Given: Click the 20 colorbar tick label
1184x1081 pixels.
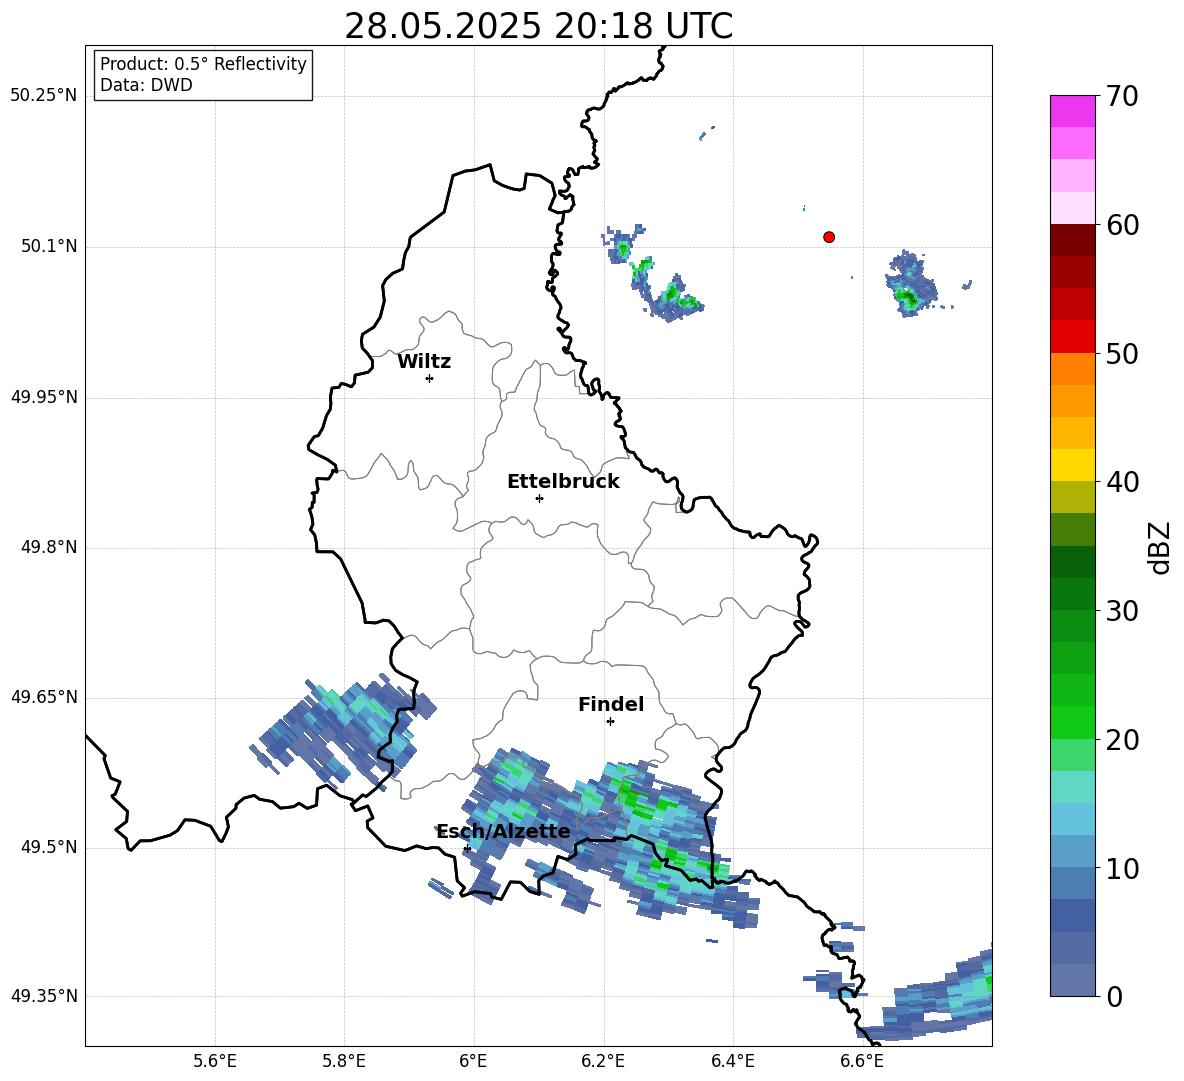Looking at the screenshot, I should tap(1122, 740).
